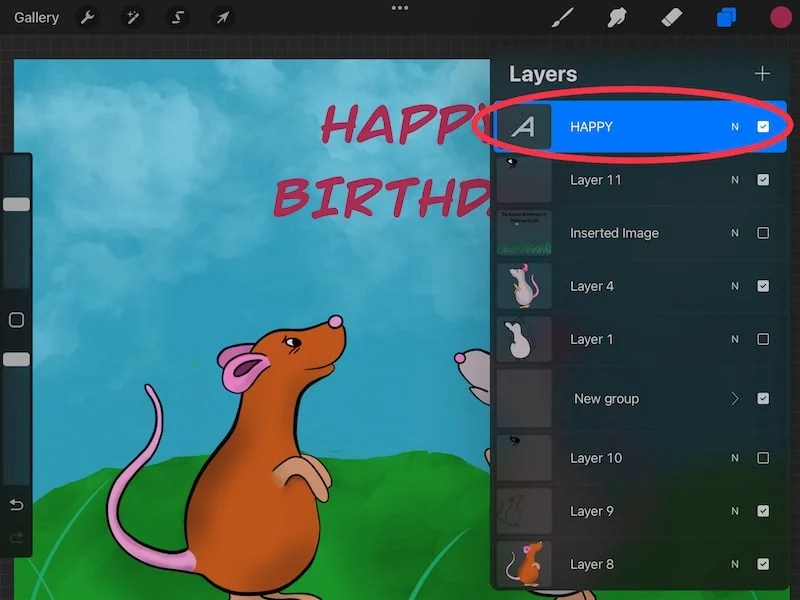Add a new layer with the plus icon
The image size is (800, 600).
click(762, 73)
